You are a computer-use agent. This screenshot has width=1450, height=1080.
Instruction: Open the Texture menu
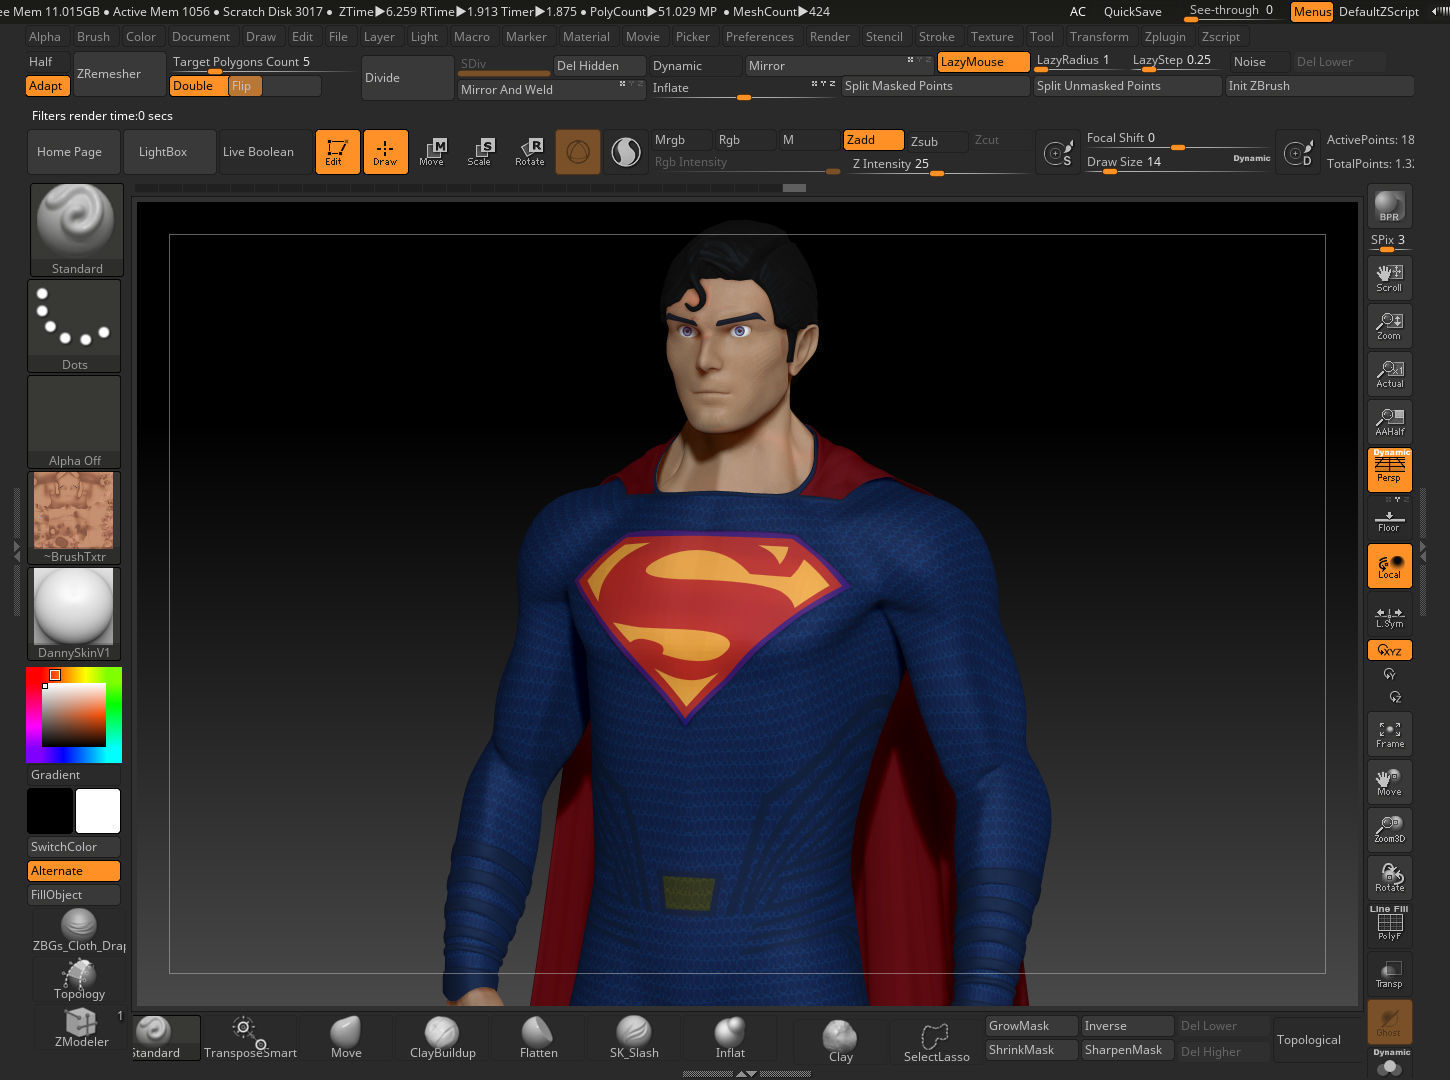pos(992,37)
